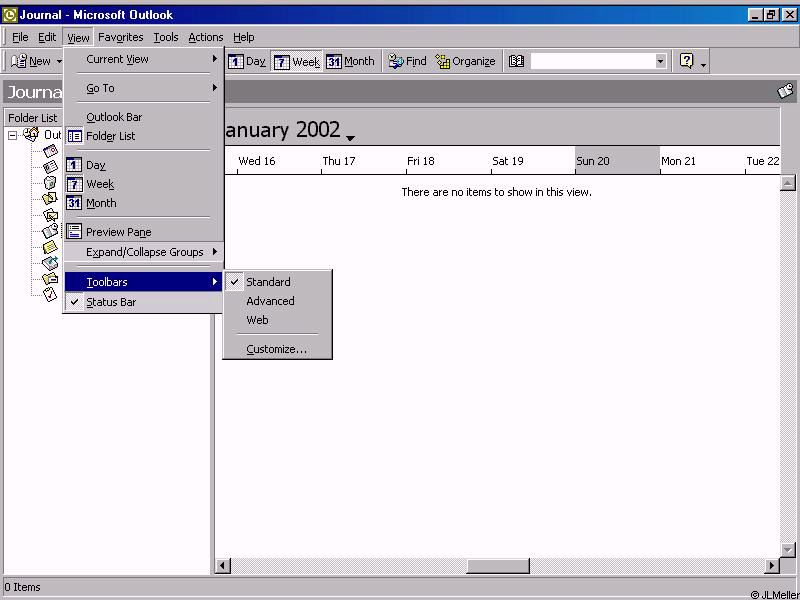Open the Tasks folder icon in tree
Screen dimensions: 800x600
[50, 294]
